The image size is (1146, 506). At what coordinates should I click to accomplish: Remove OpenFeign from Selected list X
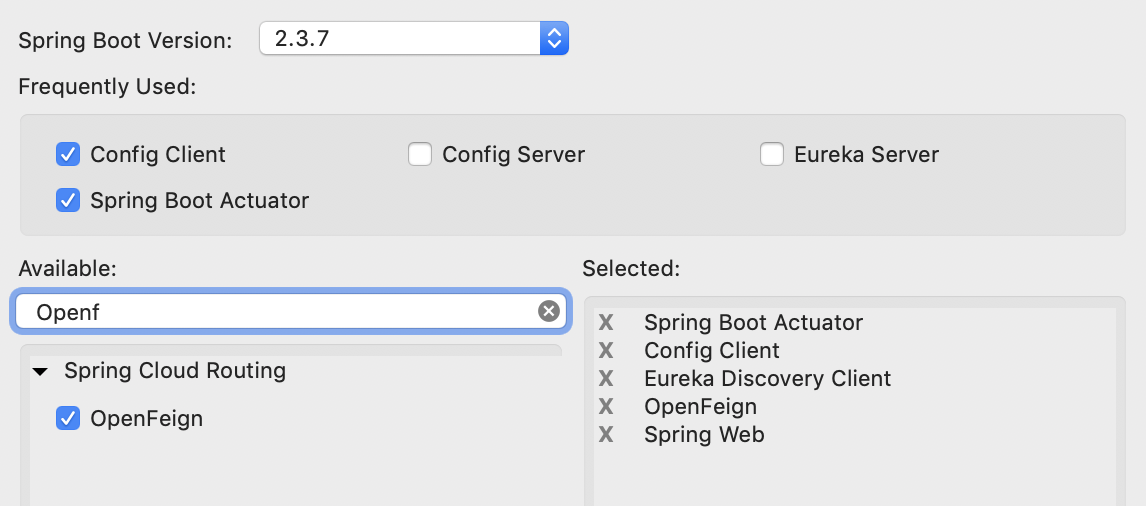coord(605,407)
